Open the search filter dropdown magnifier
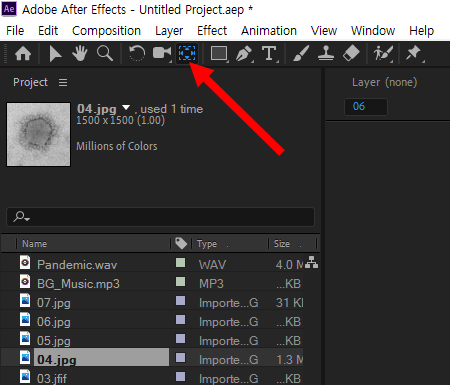The width and height of the screenshot is (450, 385). [x=21, y=217]
